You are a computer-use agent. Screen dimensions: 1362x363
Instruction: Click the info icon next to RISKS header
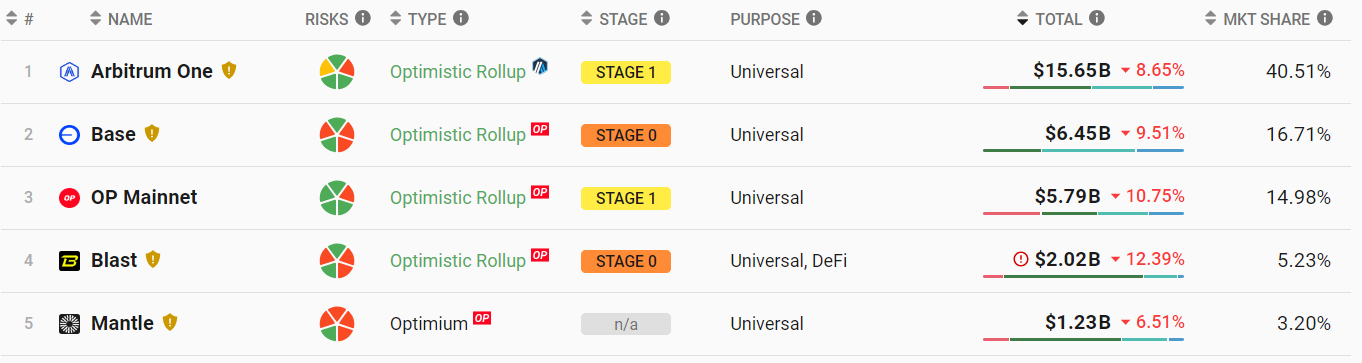pos(363,18)
